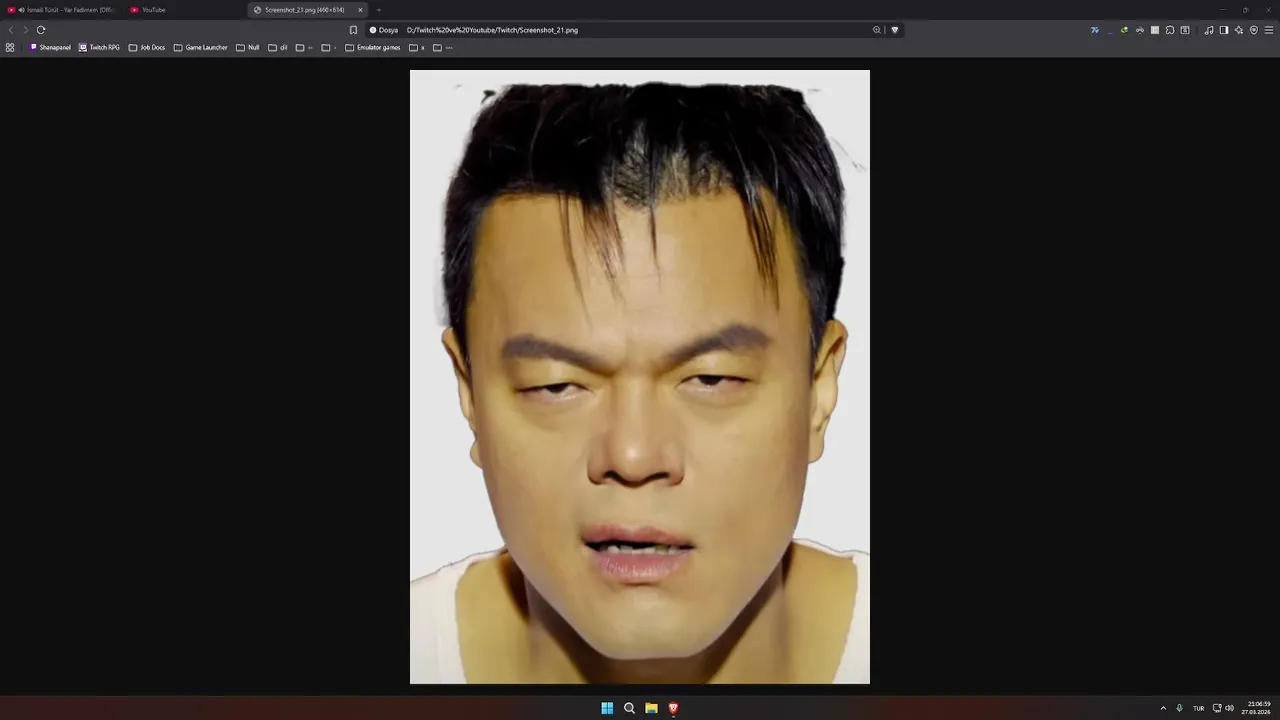Close the Screenshot_21.png tab

coord(360,10)
